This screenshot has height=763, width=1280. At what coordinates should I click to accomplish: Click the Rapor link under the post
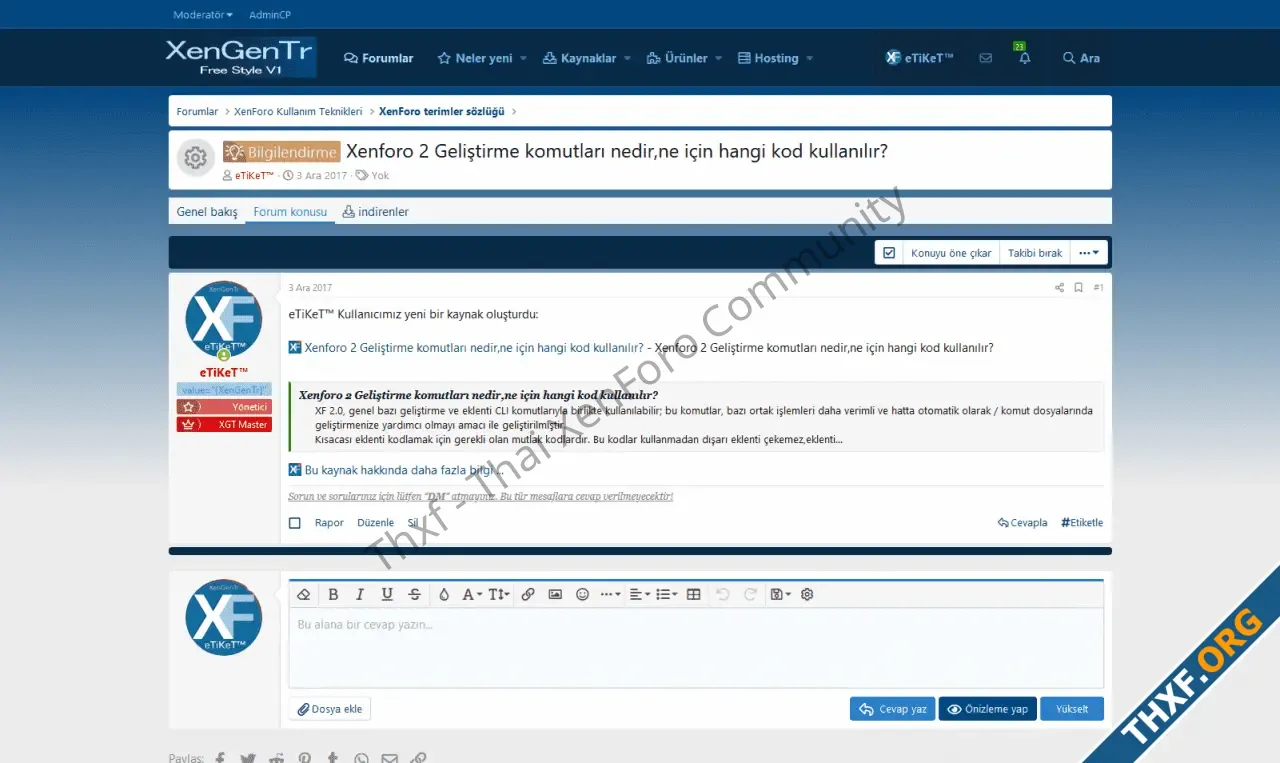click(329, 523)
